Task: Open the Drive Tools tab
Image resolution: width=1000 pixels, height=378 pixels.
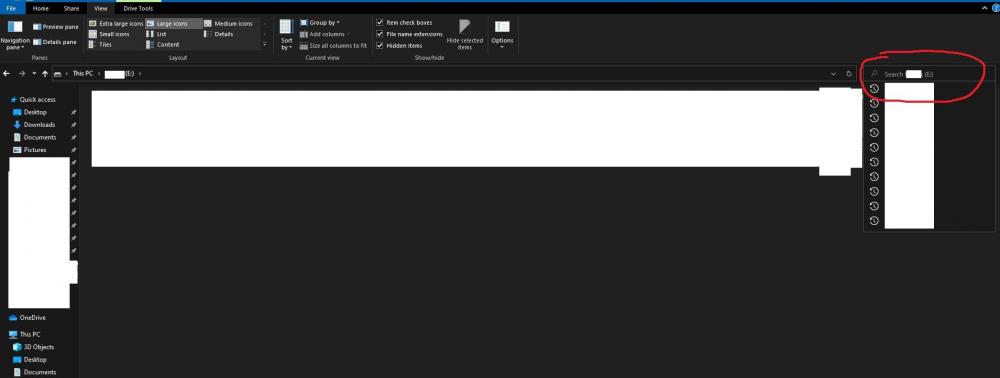Action: click(138, 8)
